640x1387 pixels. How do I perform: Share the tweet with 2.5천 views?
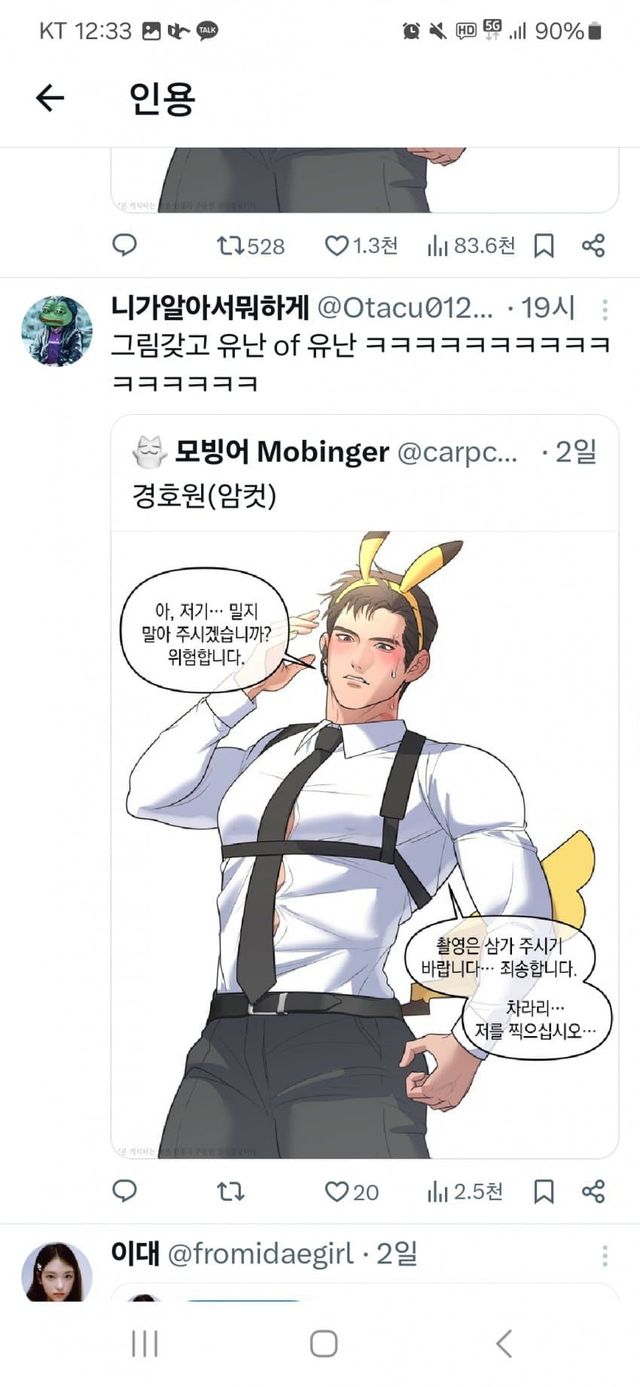pos(593,1191)
